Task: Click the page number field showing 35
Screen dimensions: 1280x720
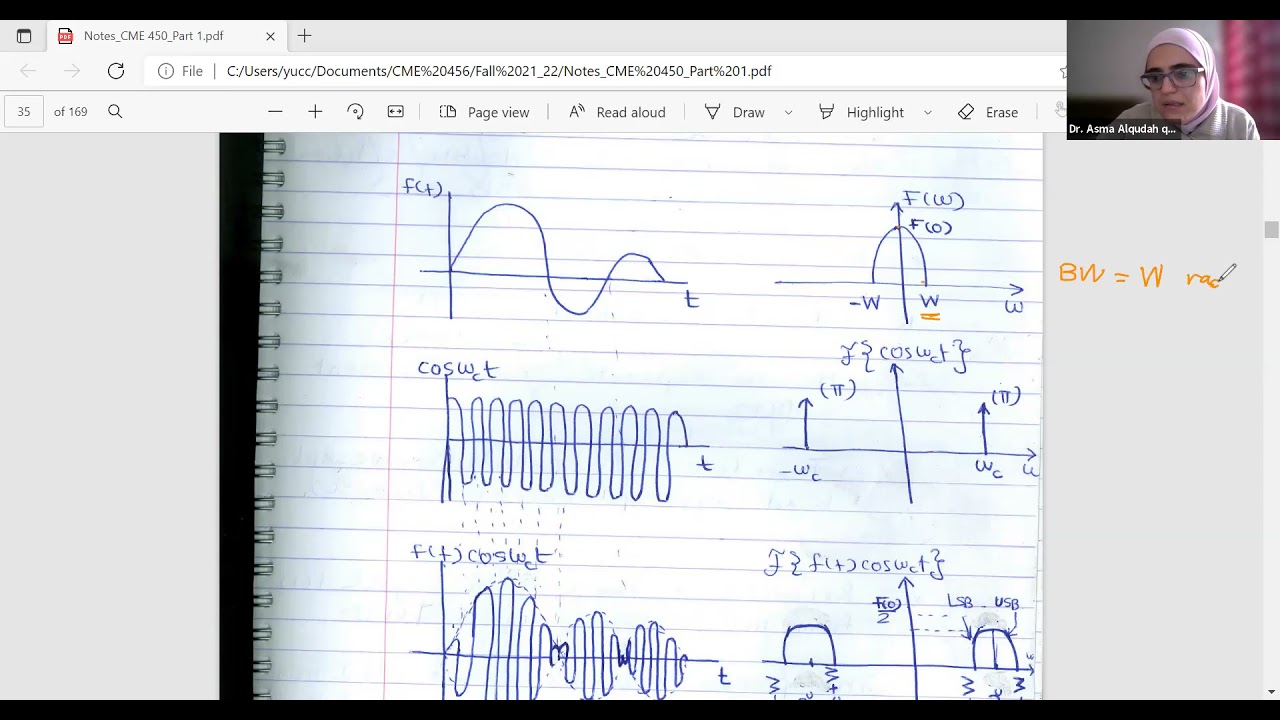Action: pyautogui.click(x=24, y=112)
